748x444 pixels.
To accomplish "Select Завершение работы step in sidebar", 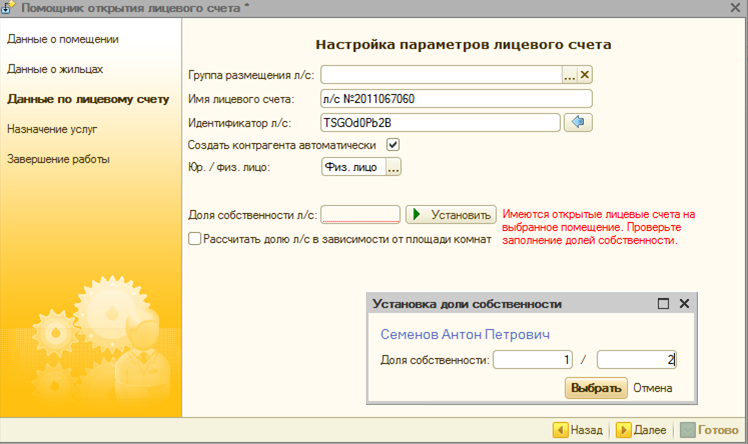I will [58, 159].
